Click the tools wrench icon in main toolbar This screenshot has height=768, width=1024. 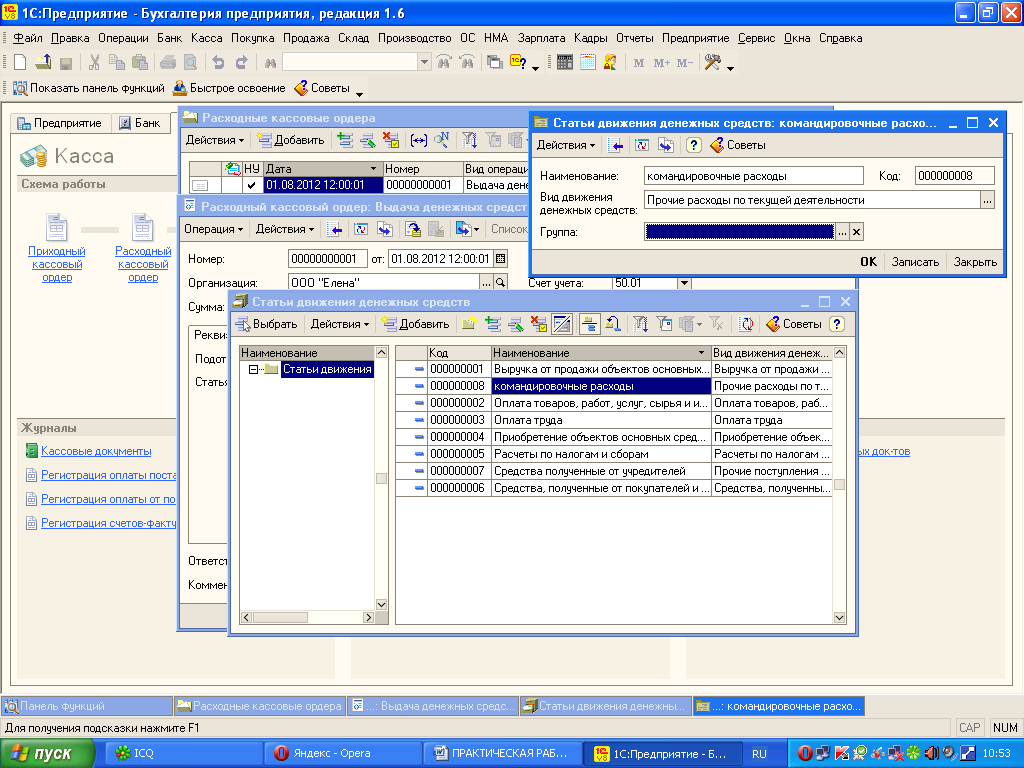[x=712, y=63]
